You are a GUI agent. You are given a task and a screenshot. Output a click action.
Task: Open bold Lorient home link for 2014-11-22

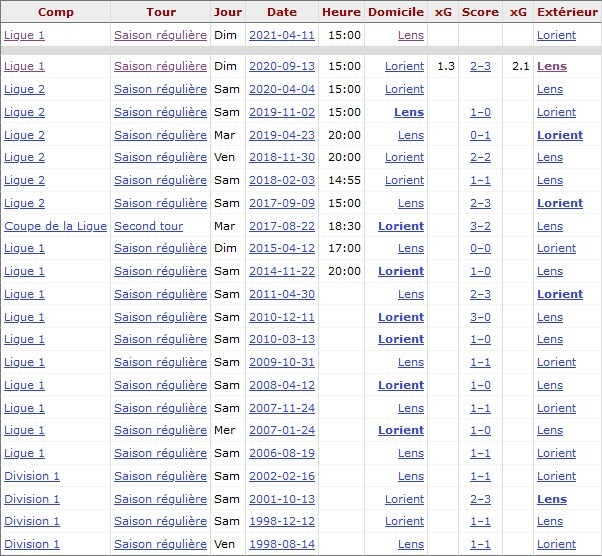tap(401, 271)
